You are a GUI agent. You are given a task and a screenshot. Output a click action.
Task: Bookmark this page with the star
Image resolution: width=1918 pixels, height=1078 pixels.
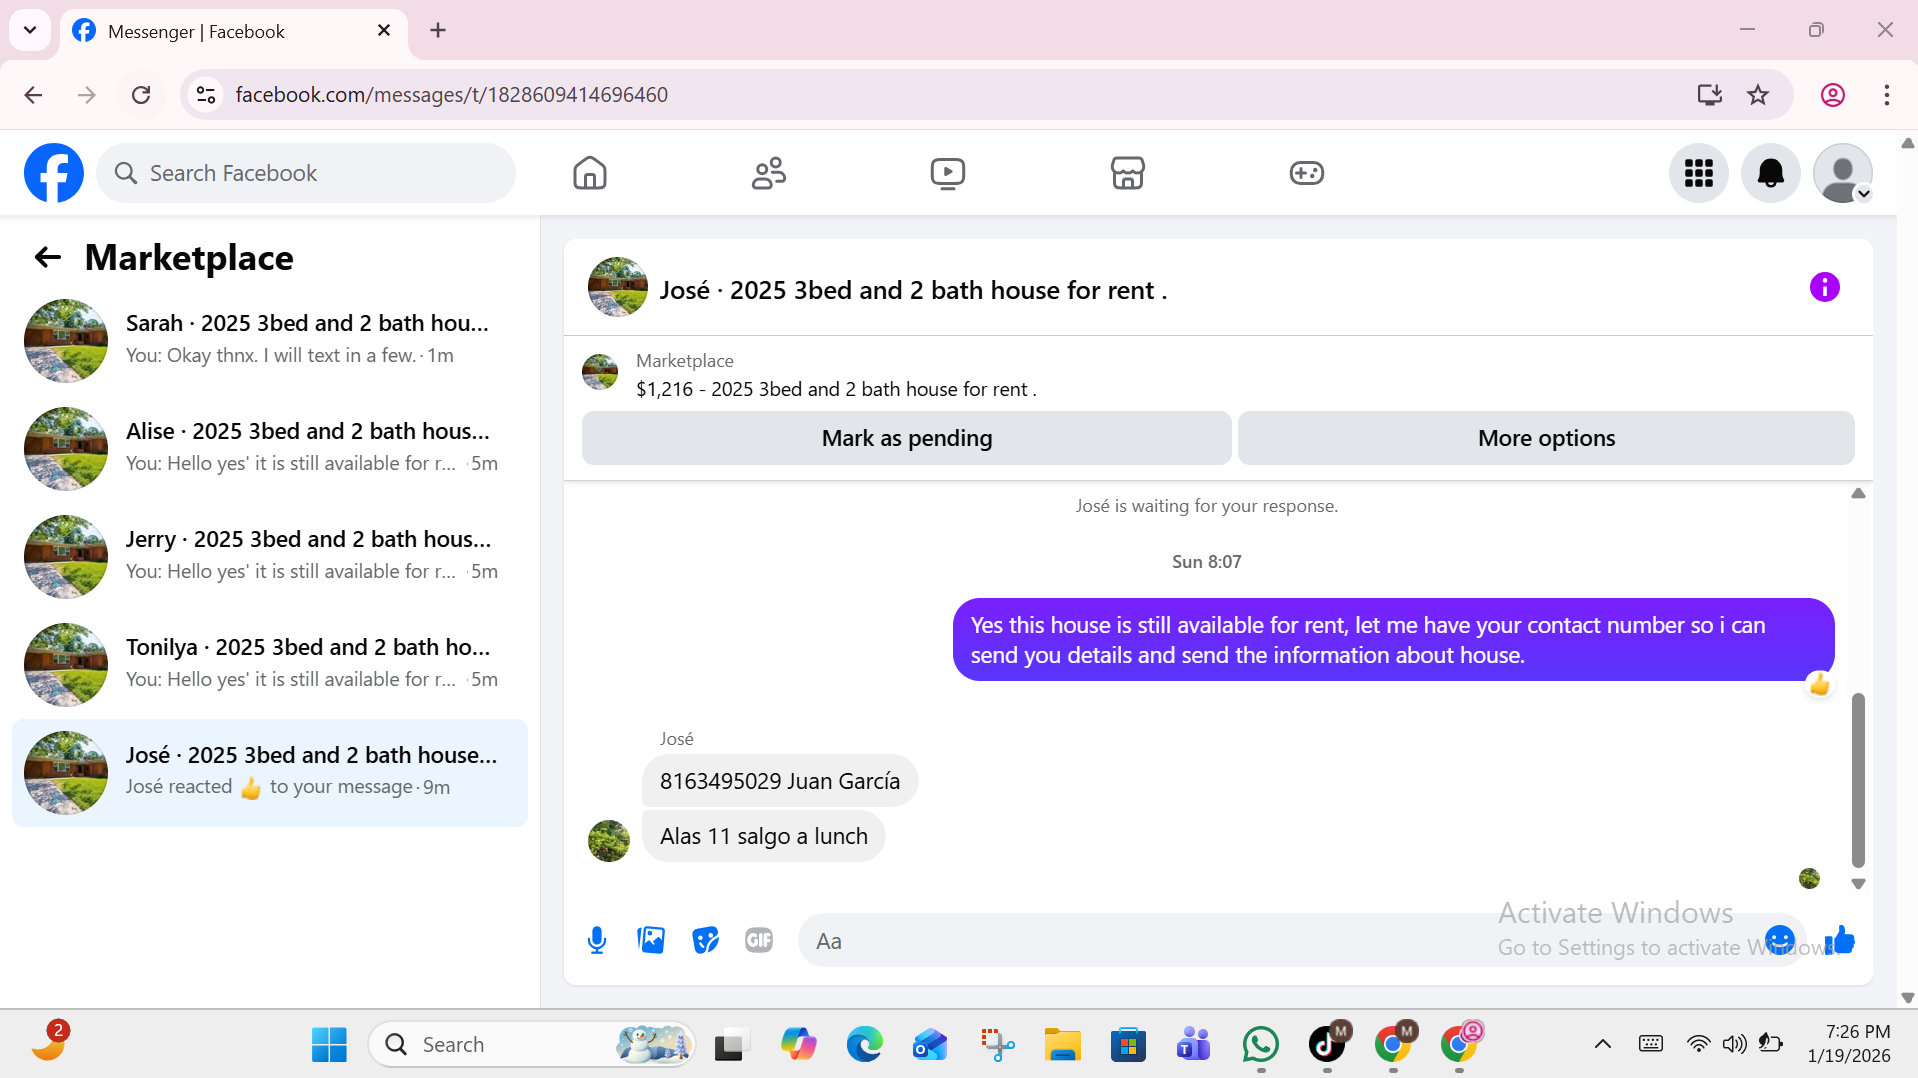tap(1757, 95)
